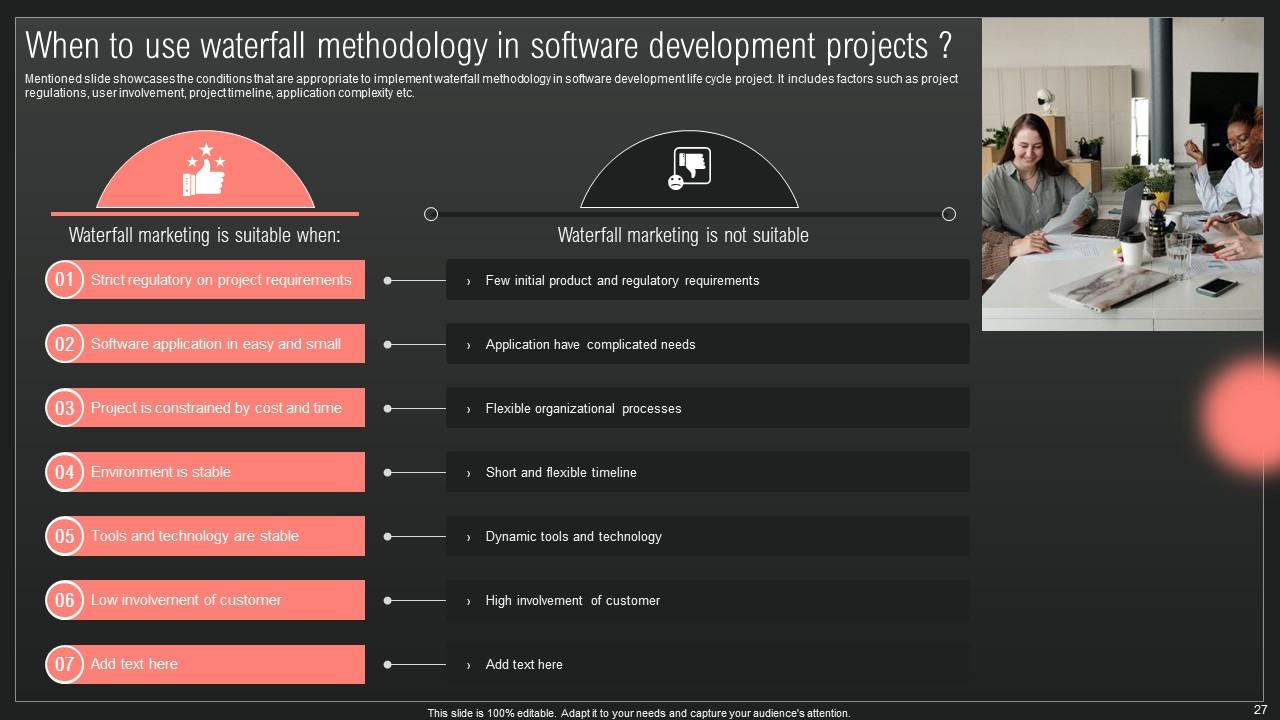Select the number 07 circle badge
The image size is (1280, 720).
pos(64,664)
